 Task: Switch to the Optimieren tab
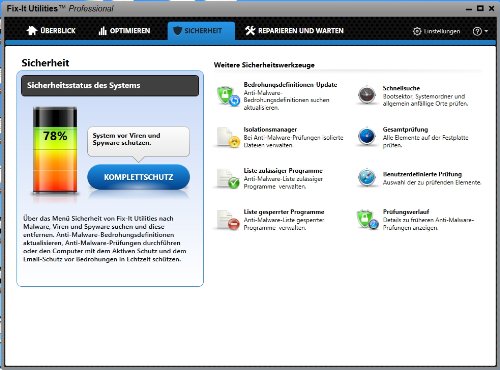click(x=124, y=31)
